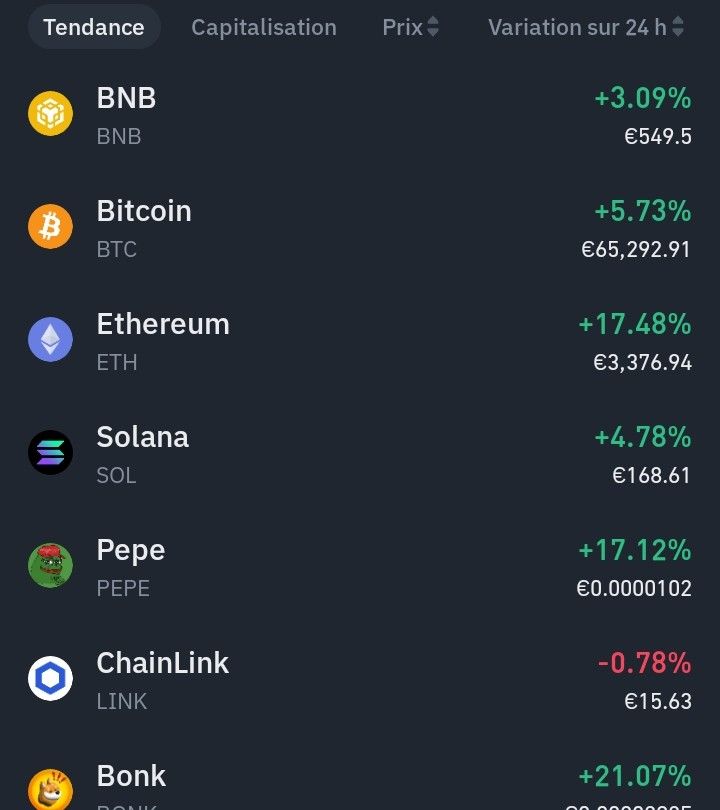Sort by Variation sur 24 h
The width and height of the screenshot is (720, 810).
pos(586,27)
